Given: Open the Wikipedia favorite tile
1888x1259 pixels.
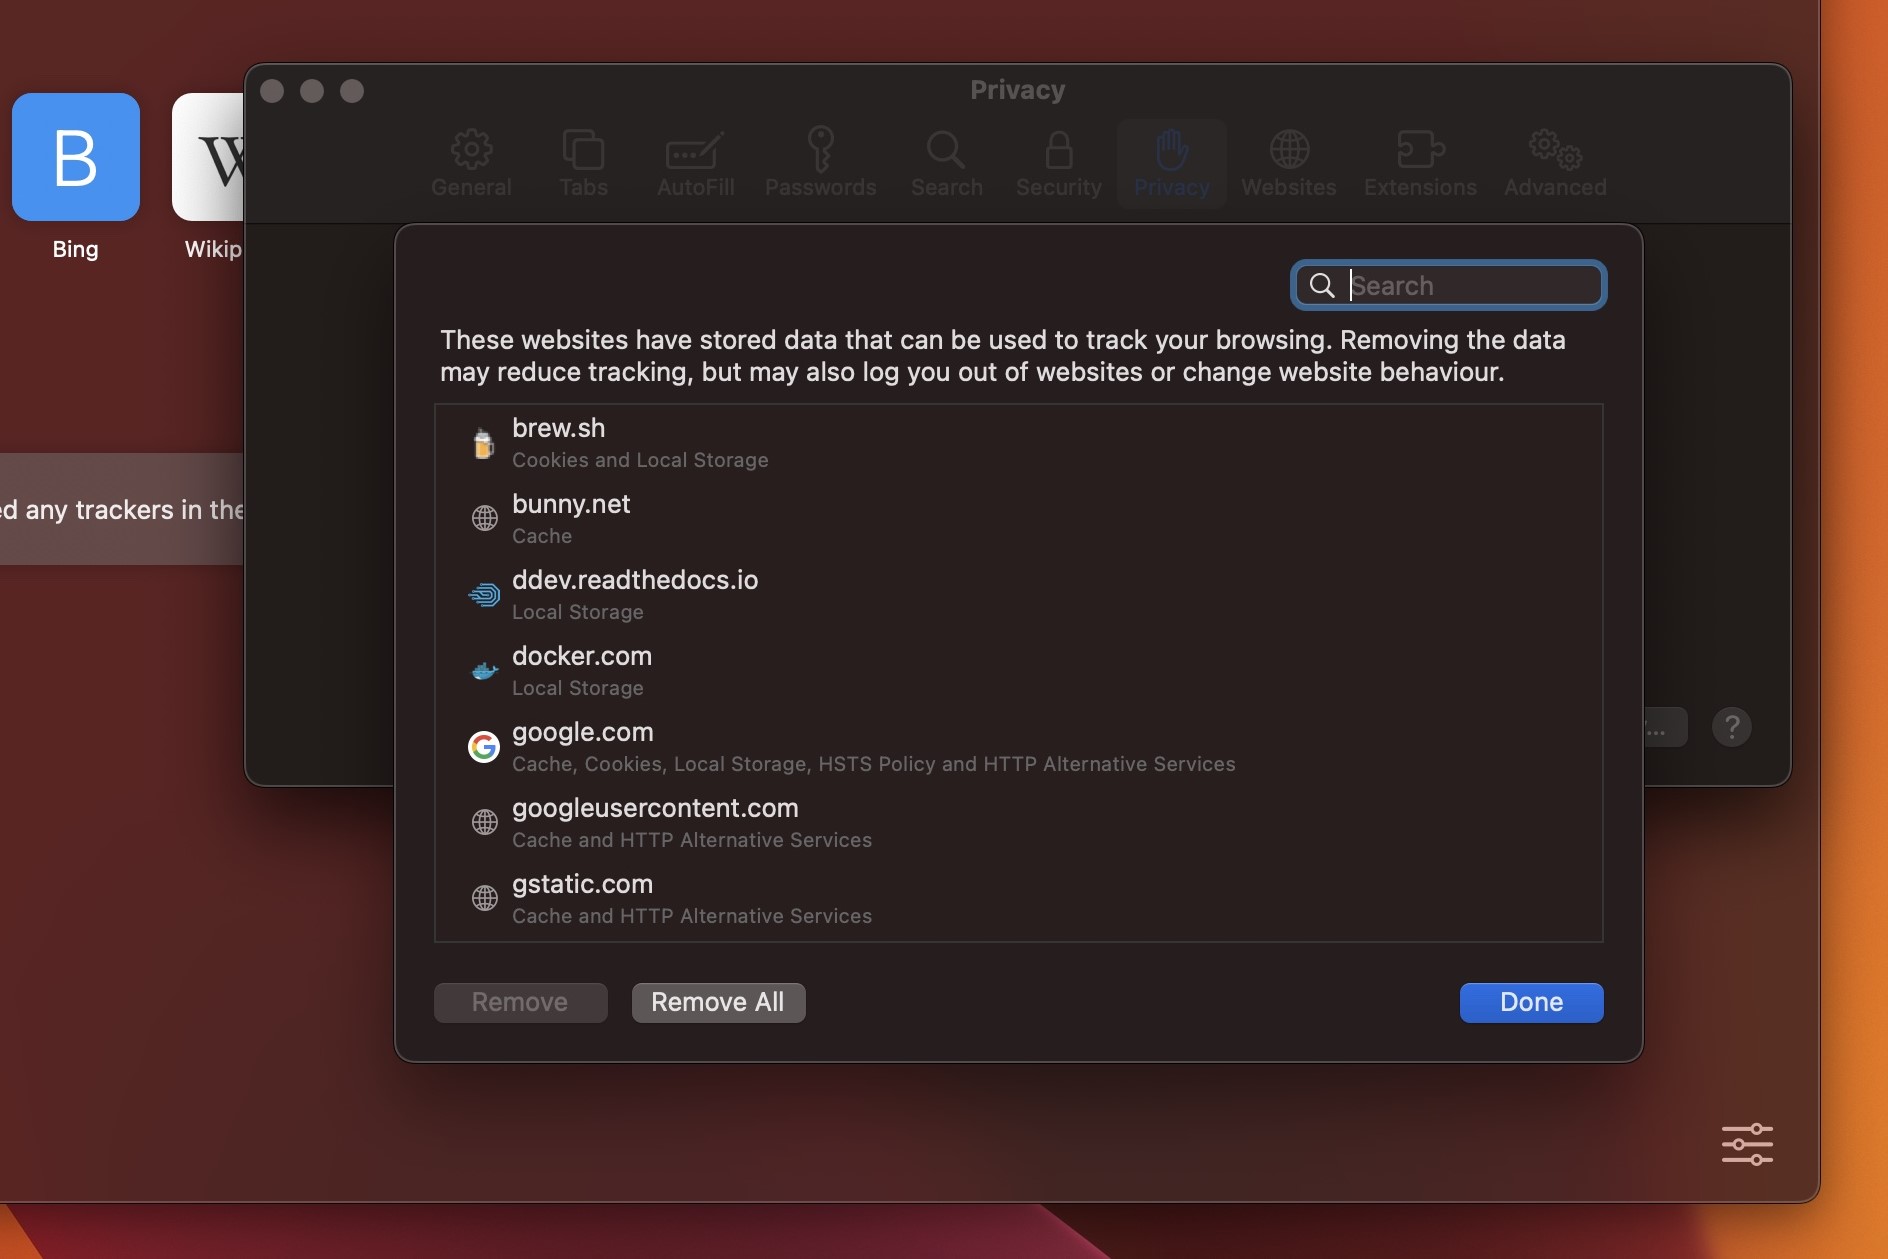Looking at the screenshot, I should (x=210, y=157).
